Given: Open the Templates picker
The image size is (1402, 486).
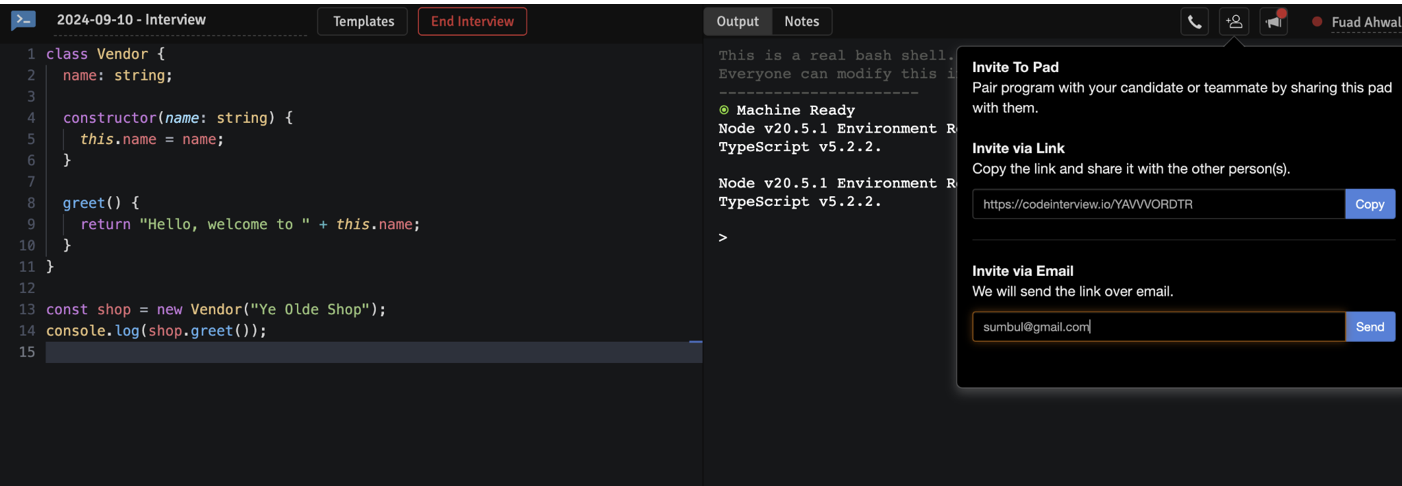Looking at the screenshot, I should [363, 21].
